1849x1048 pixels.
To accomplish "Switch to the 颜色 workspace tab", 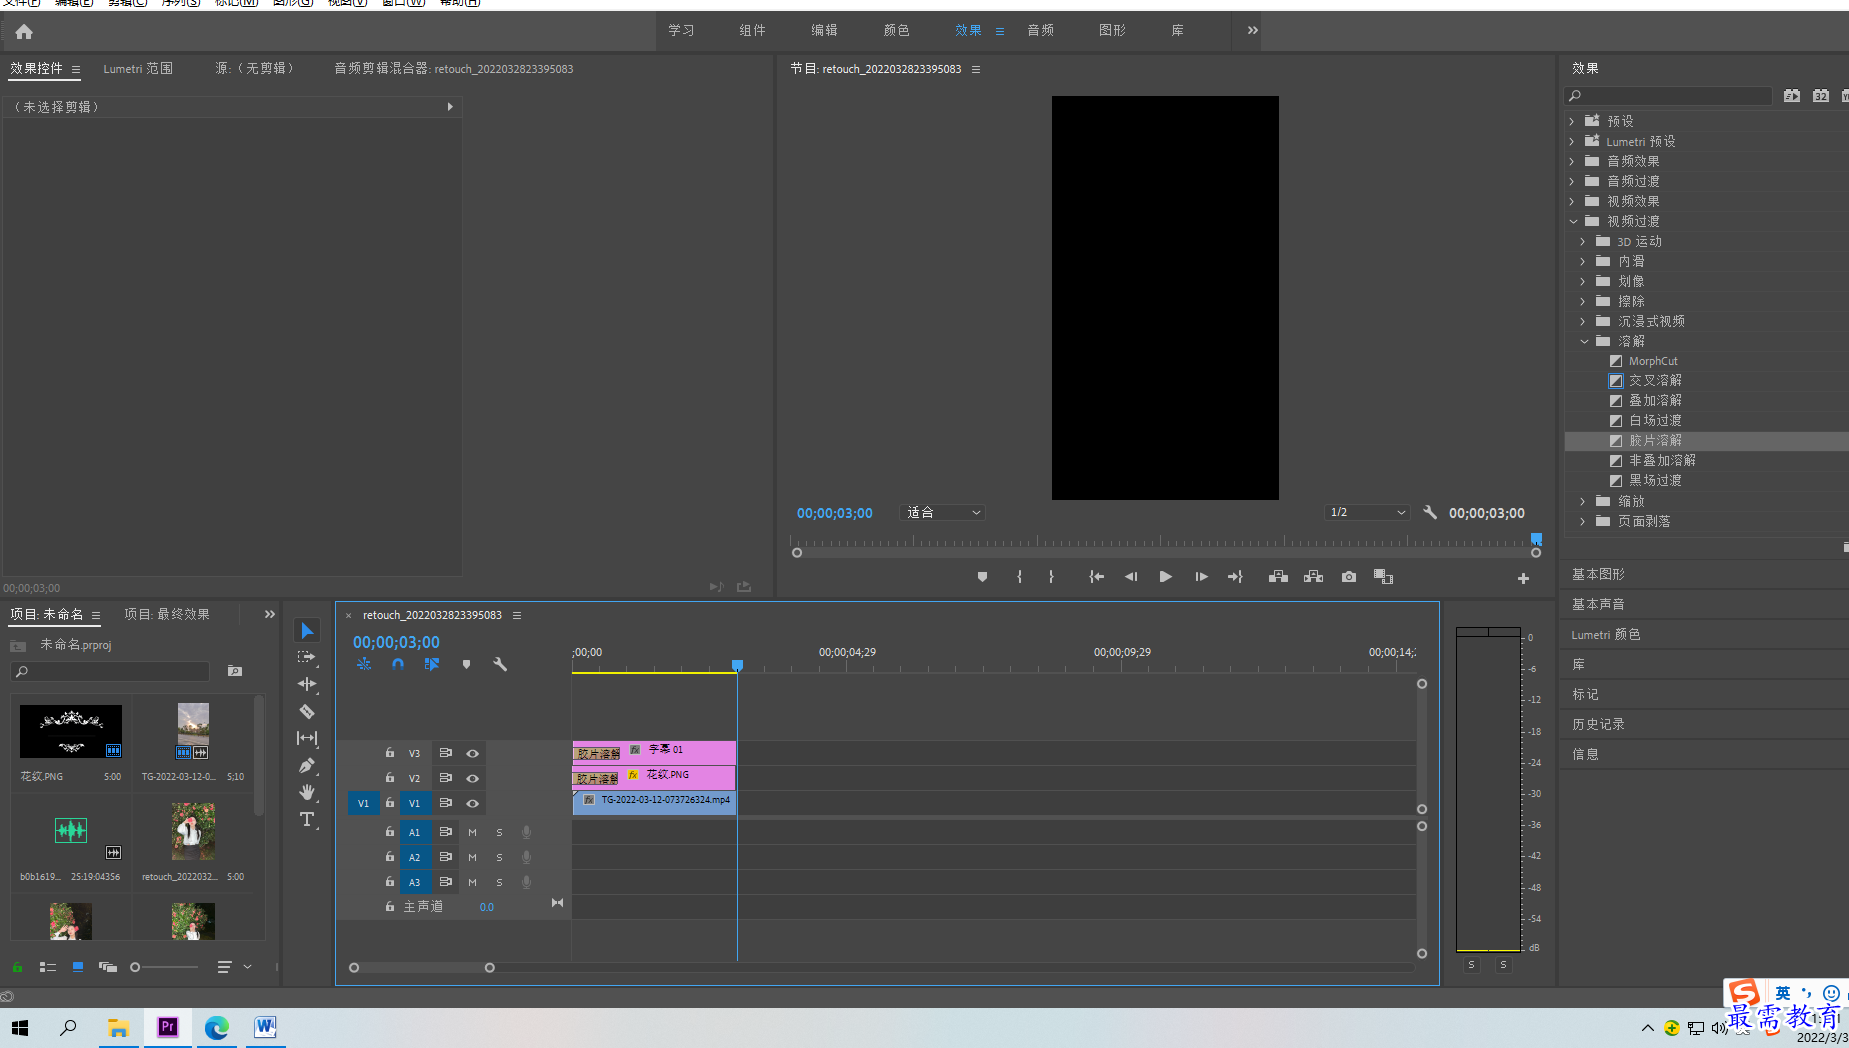I will [x=896, y=30].
